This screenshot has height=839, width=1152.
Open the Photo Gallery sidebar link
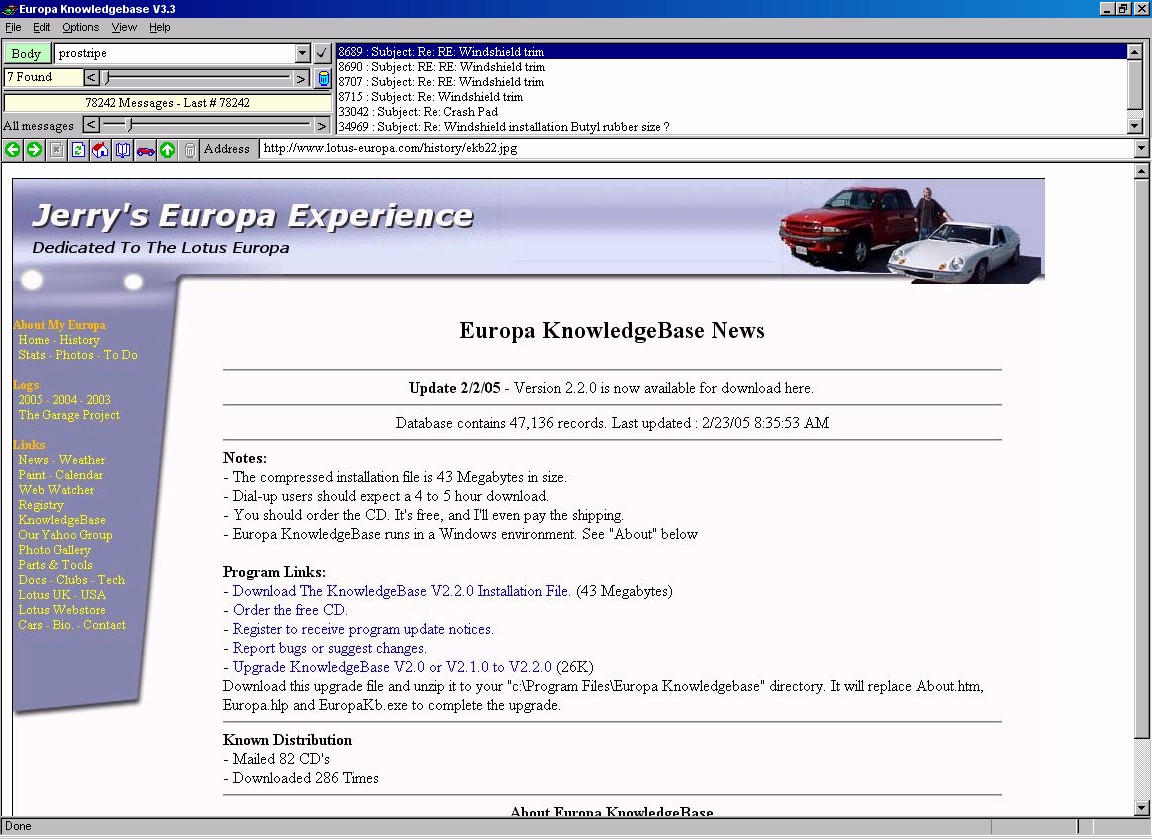pyautogui.click(x=54, y=550)
